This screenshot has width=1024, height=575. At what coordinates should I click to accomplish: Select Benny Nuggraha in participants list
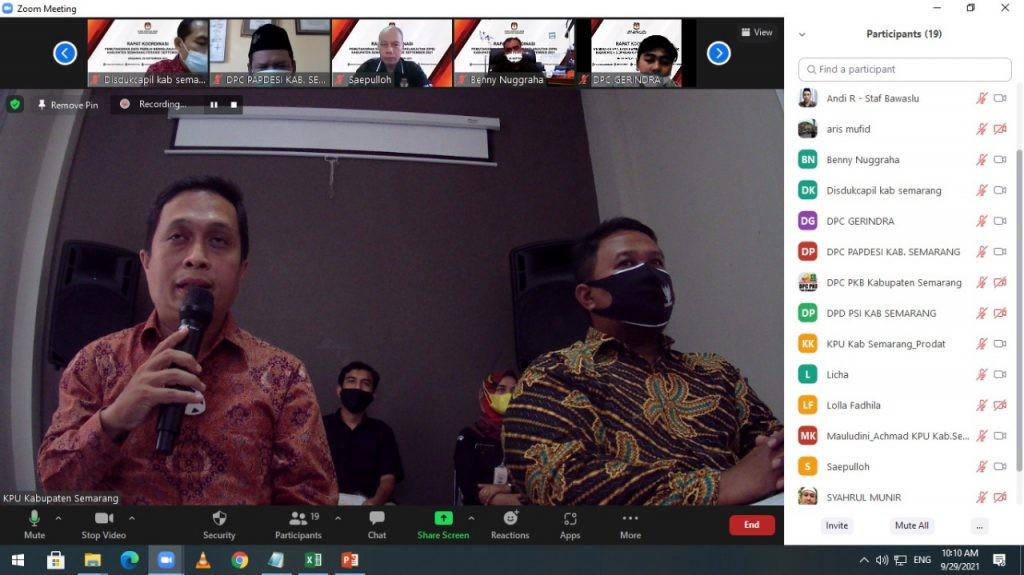pos(862,160)
